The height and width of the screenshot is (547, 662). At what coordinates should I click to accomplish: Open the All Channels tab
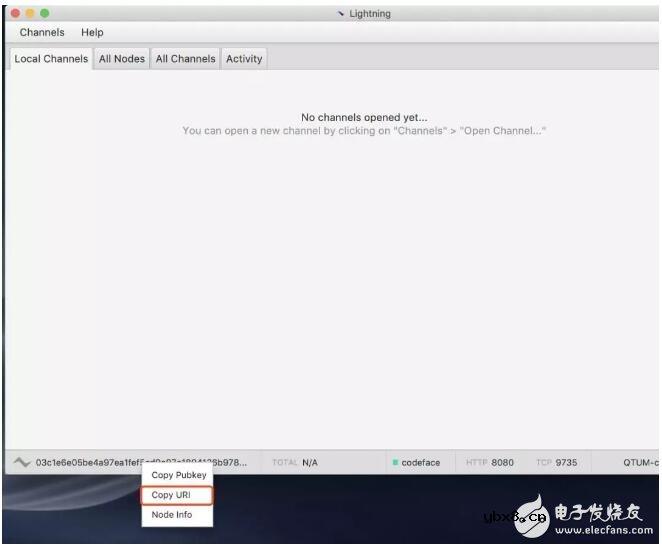(185, 59)
